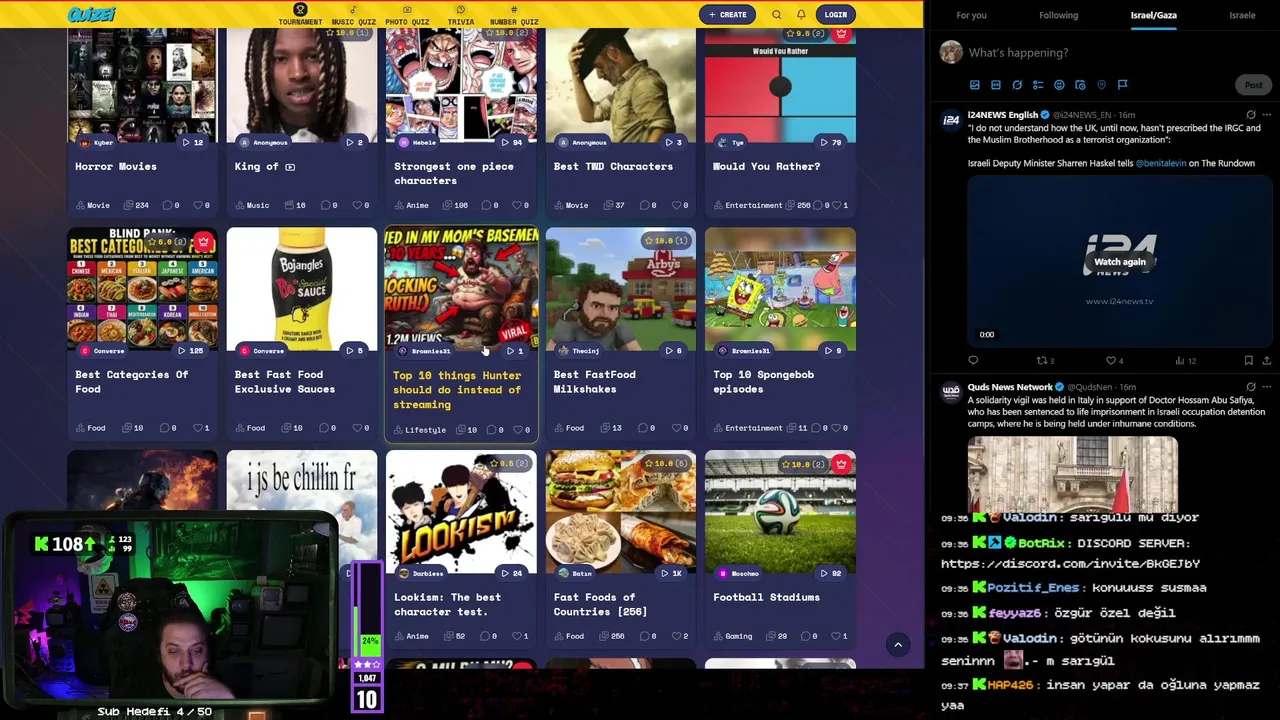Click the Grok icon on i24NEWS post
Screen dimensions: 1280x720
1250,115
